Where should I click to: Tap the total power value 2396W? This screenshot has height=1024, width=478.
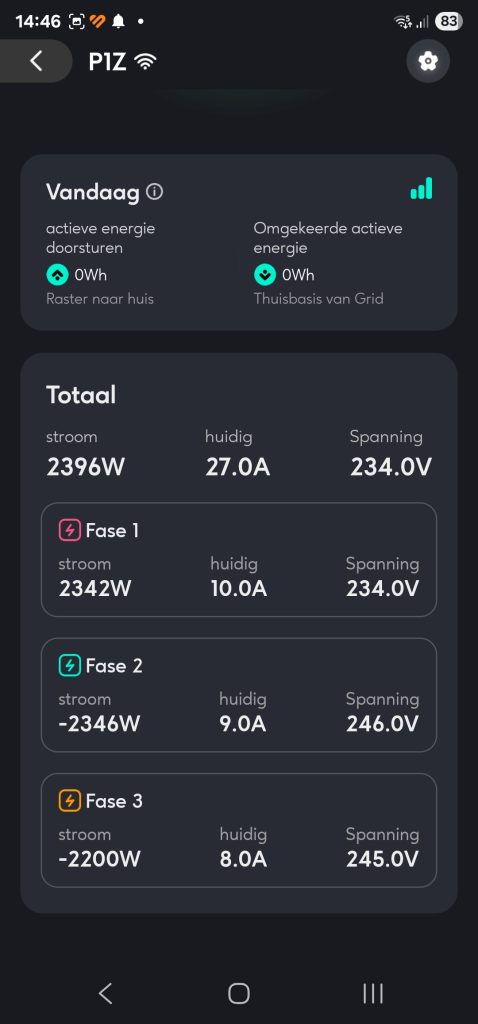click(x=86, y=468)
